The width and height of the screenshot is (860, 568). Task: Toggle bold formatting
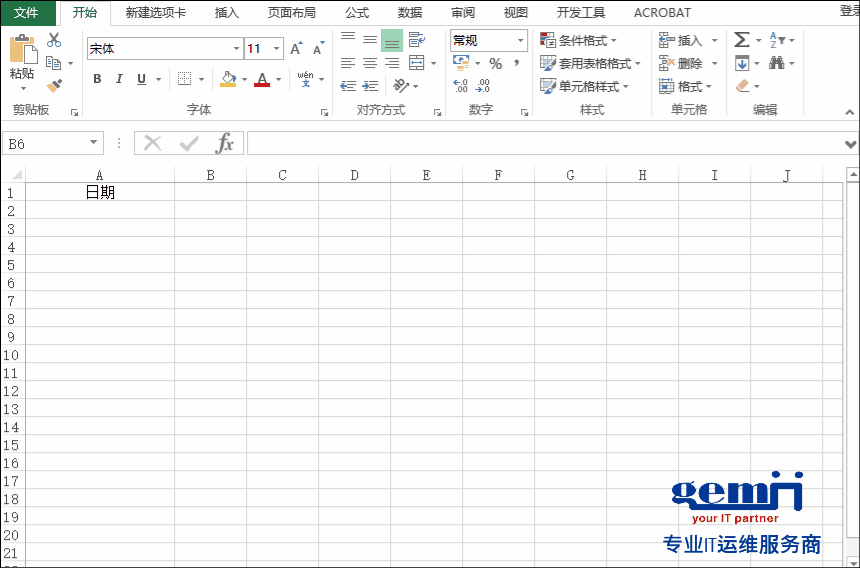[97, 79]
